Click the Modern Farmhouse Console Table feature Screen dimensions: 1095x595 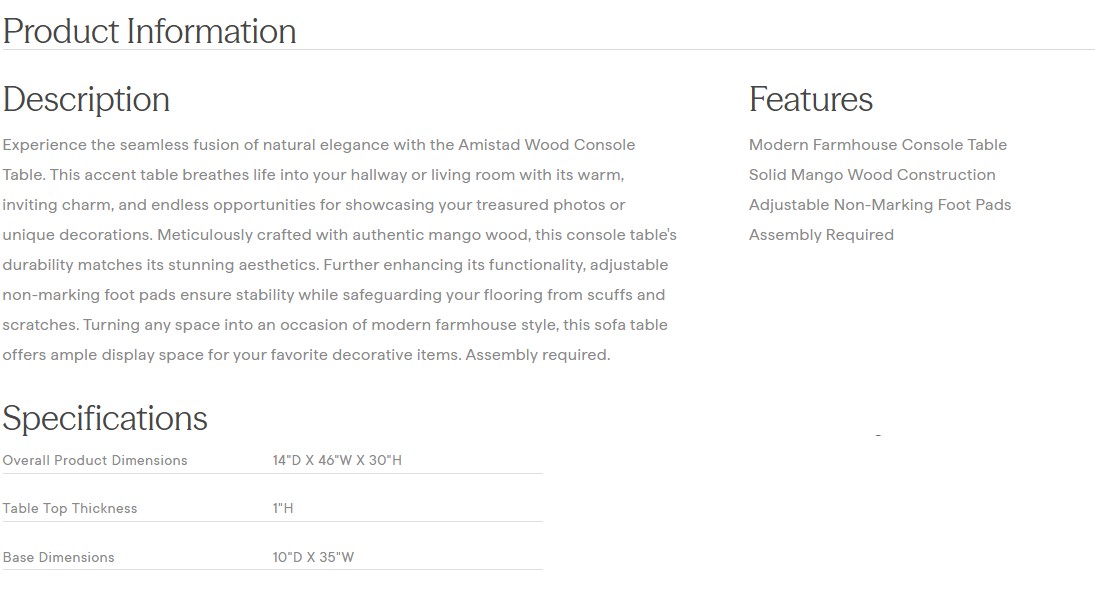877,145
